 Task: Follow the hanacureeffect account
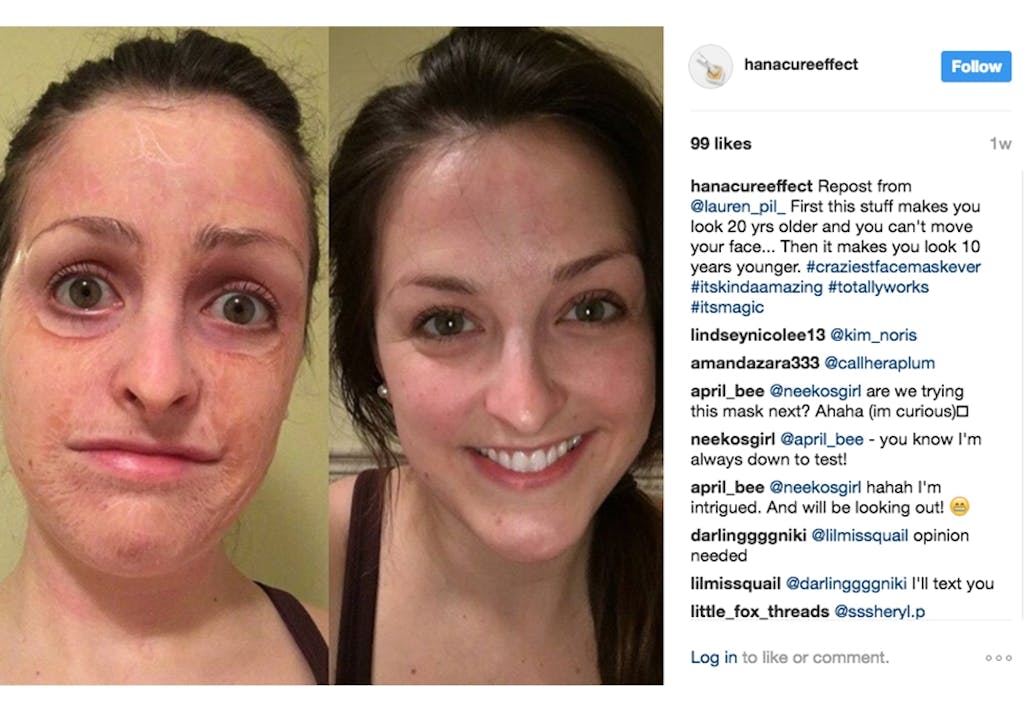[976, 67]
